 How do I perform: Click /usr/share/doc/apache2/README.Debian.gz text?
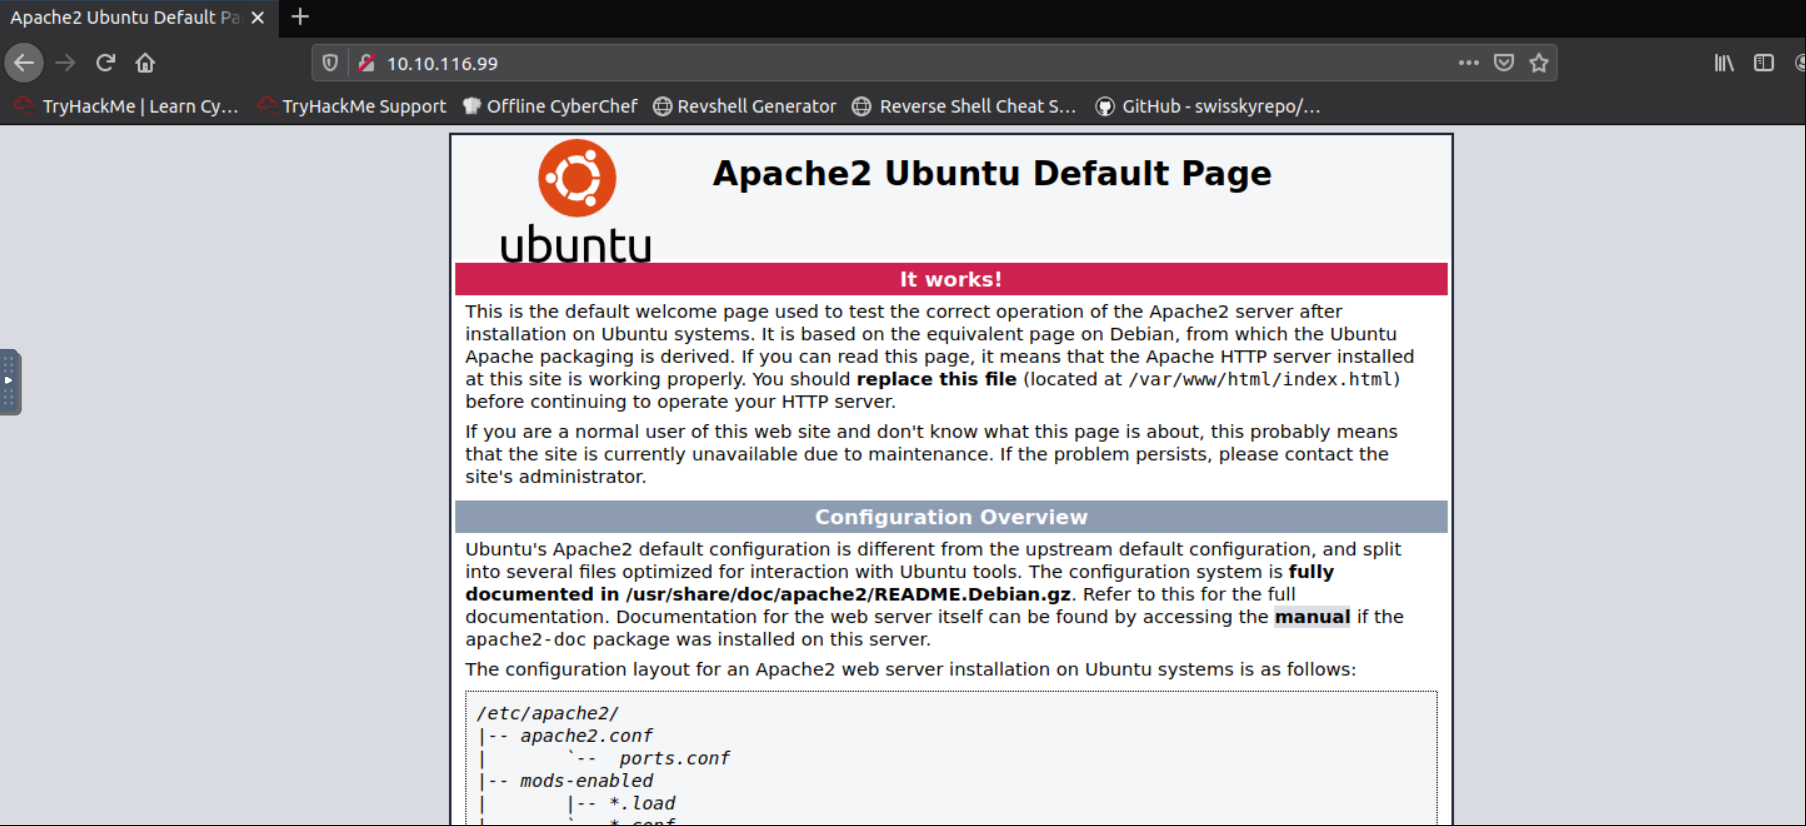click(x=848, y=594)
